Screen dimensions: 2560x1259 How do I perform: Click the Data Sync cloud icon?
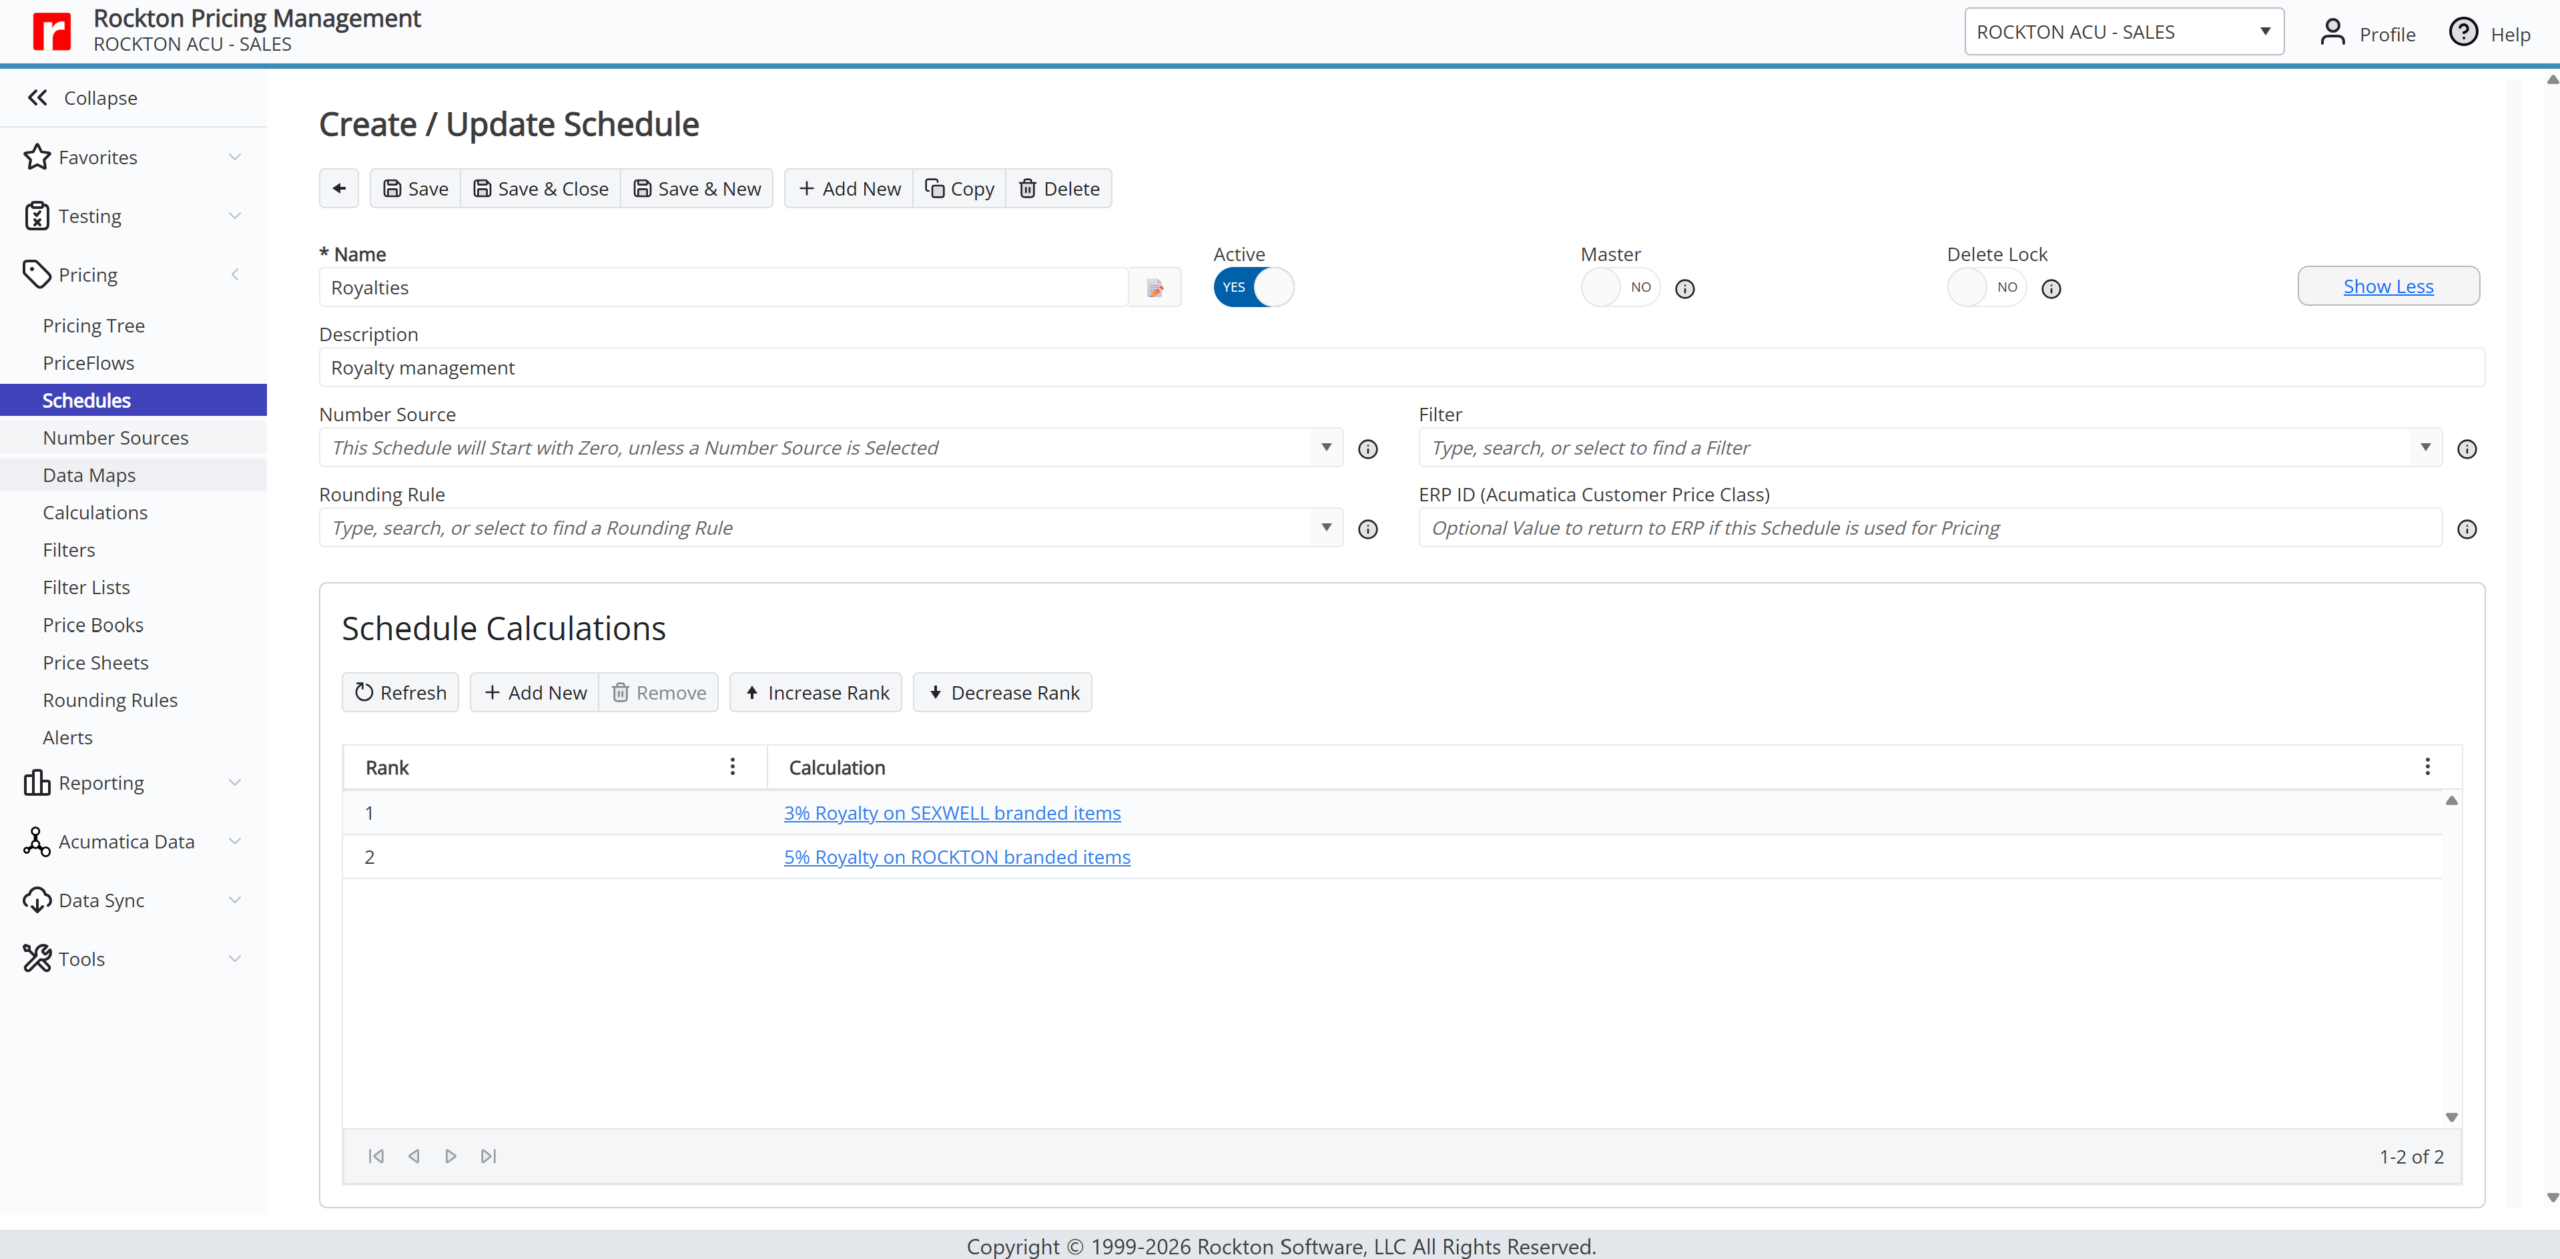tap(37, 900)
